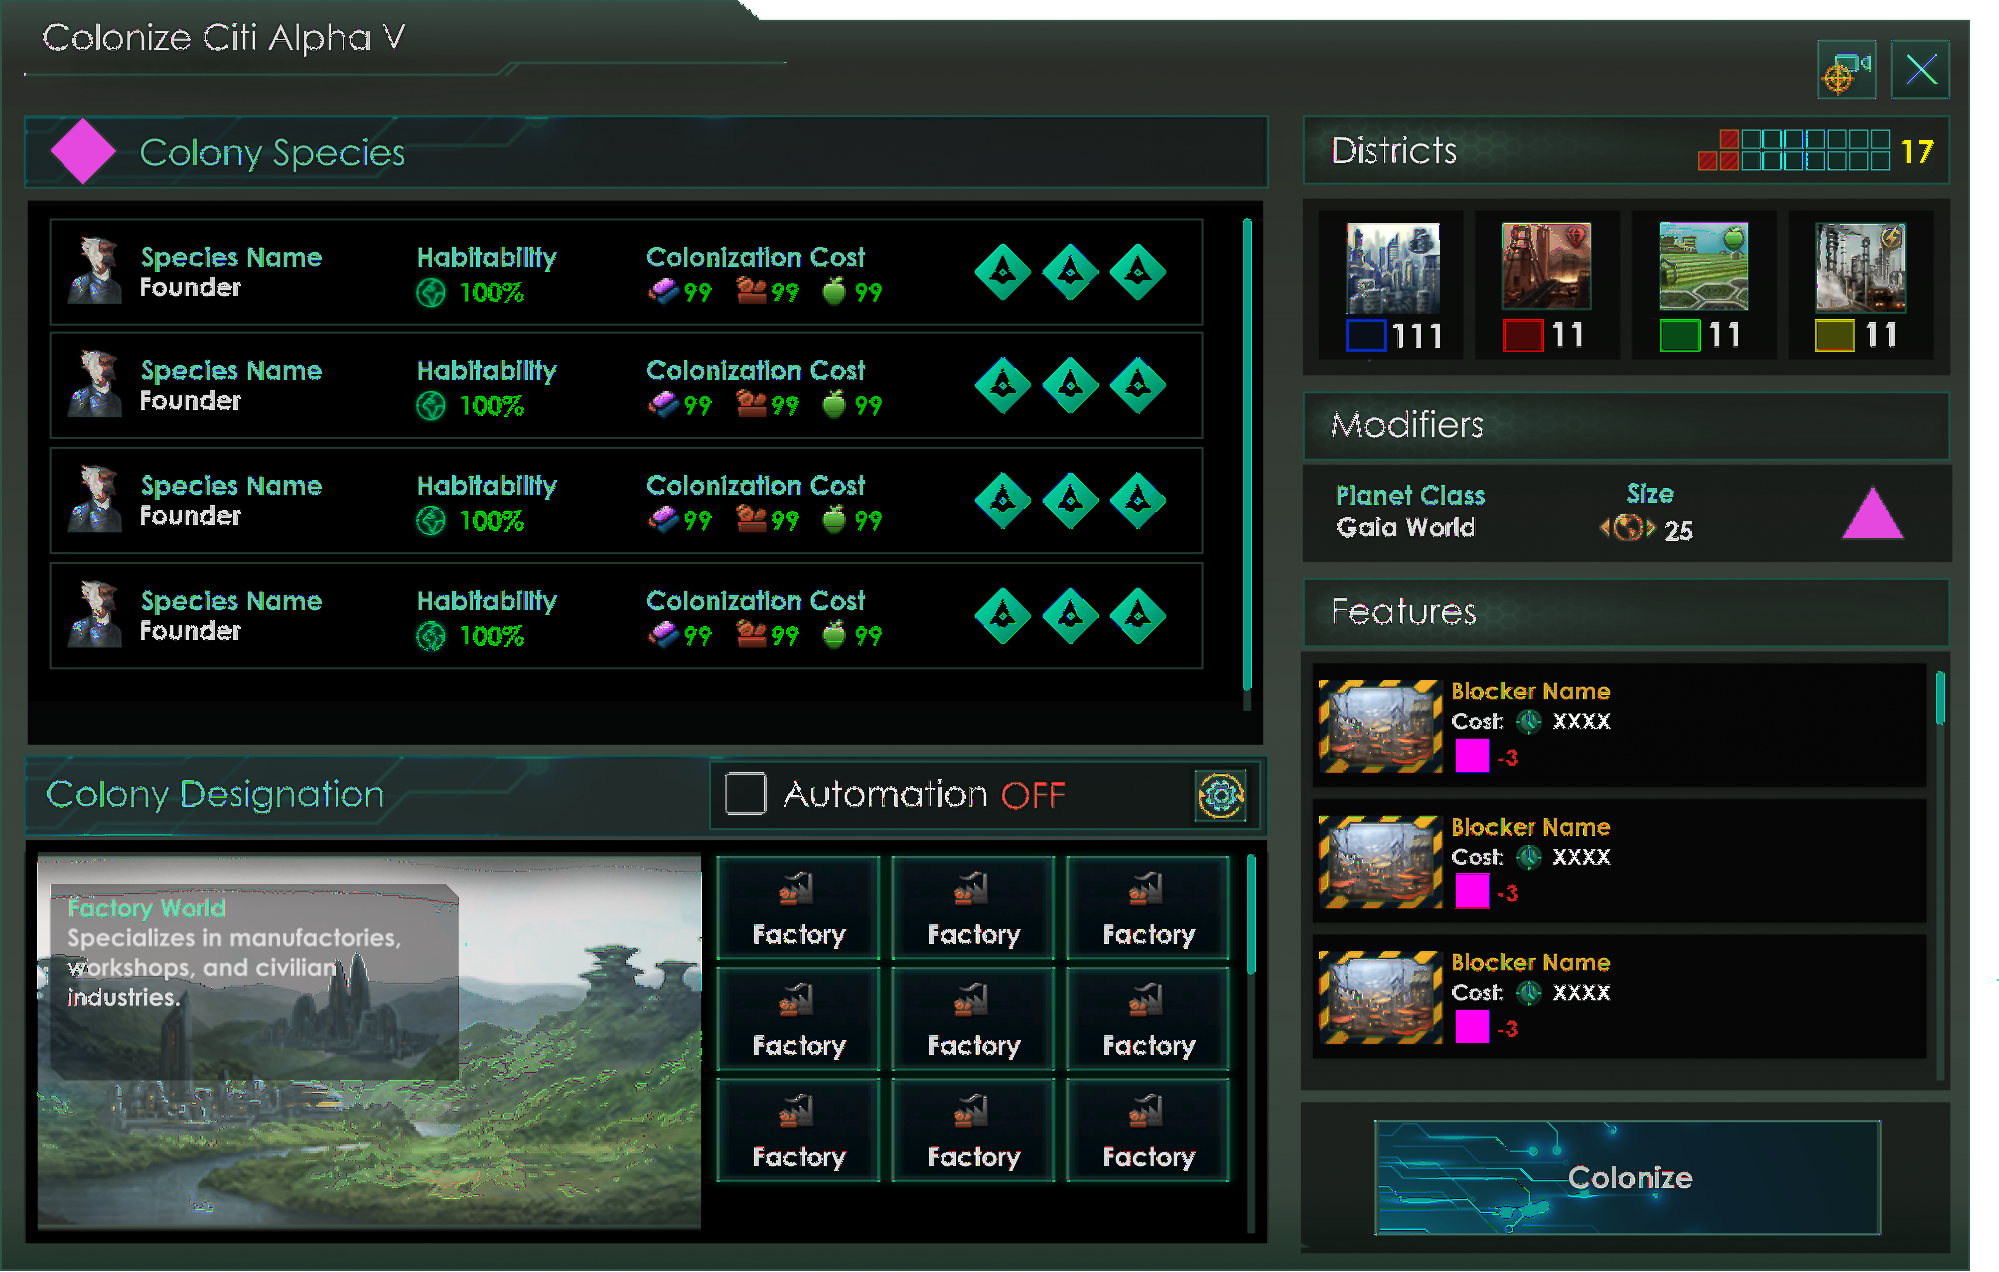The image size is (1999, 1272).
Task: Click the Colonize button
Action: (1627, 1178)
